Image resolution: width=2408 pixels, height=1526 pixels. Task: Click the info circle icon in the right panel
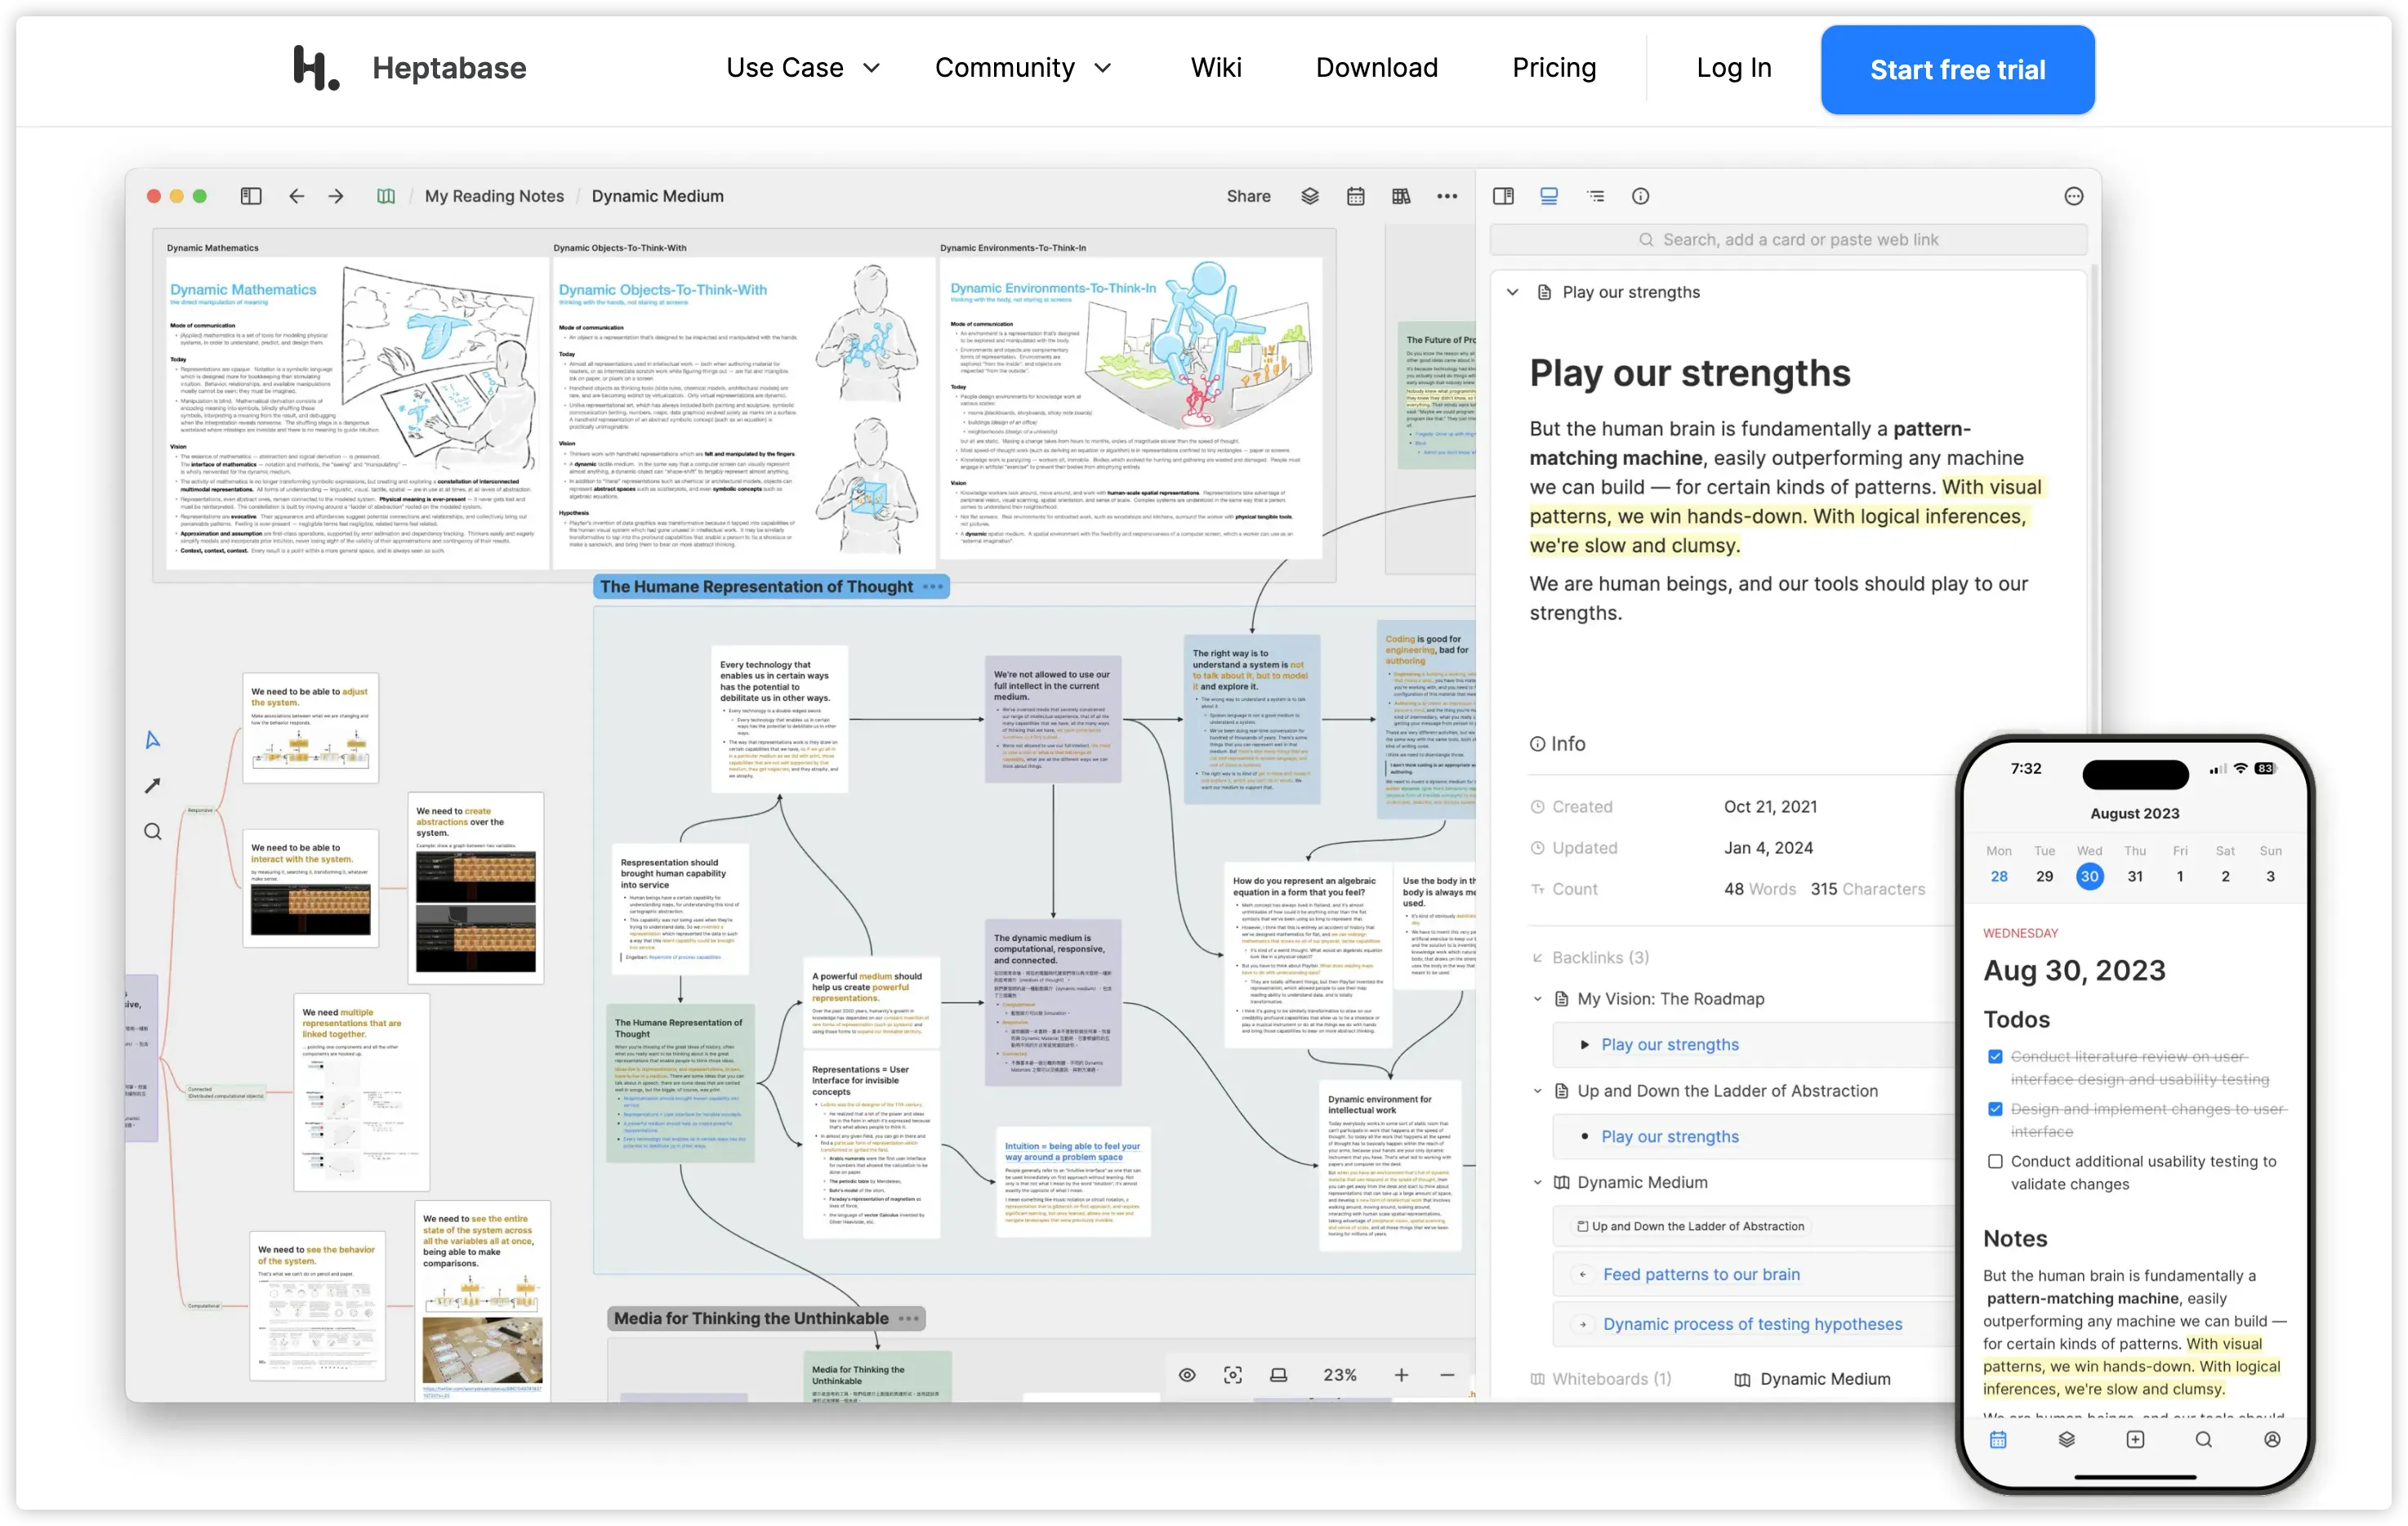click(x=1640, y=196)
